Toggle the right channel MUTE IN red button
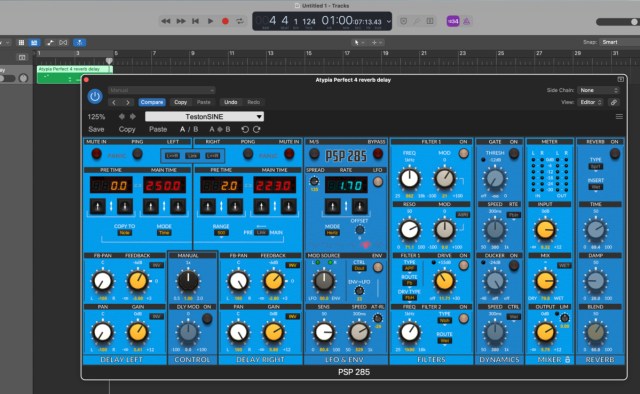Viewport: 640px width, 394px height. pos(289,154)
